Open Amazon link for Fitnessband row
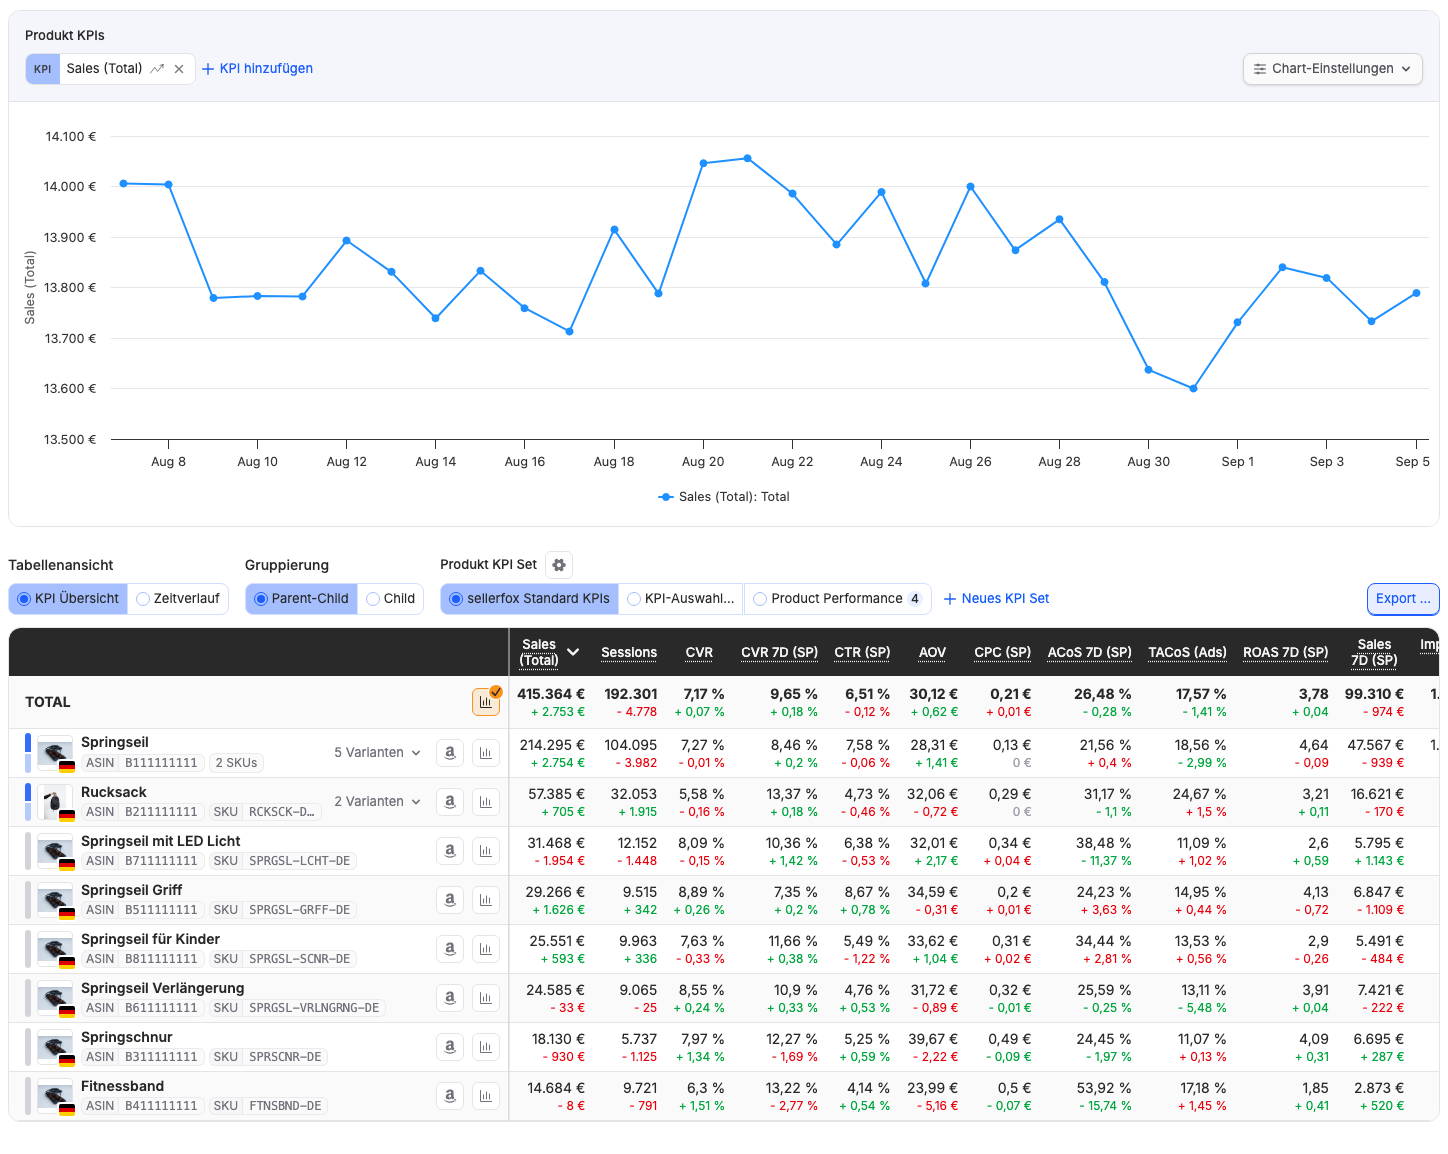Screen dimensions: 1448x1154 pos(450,1096)
